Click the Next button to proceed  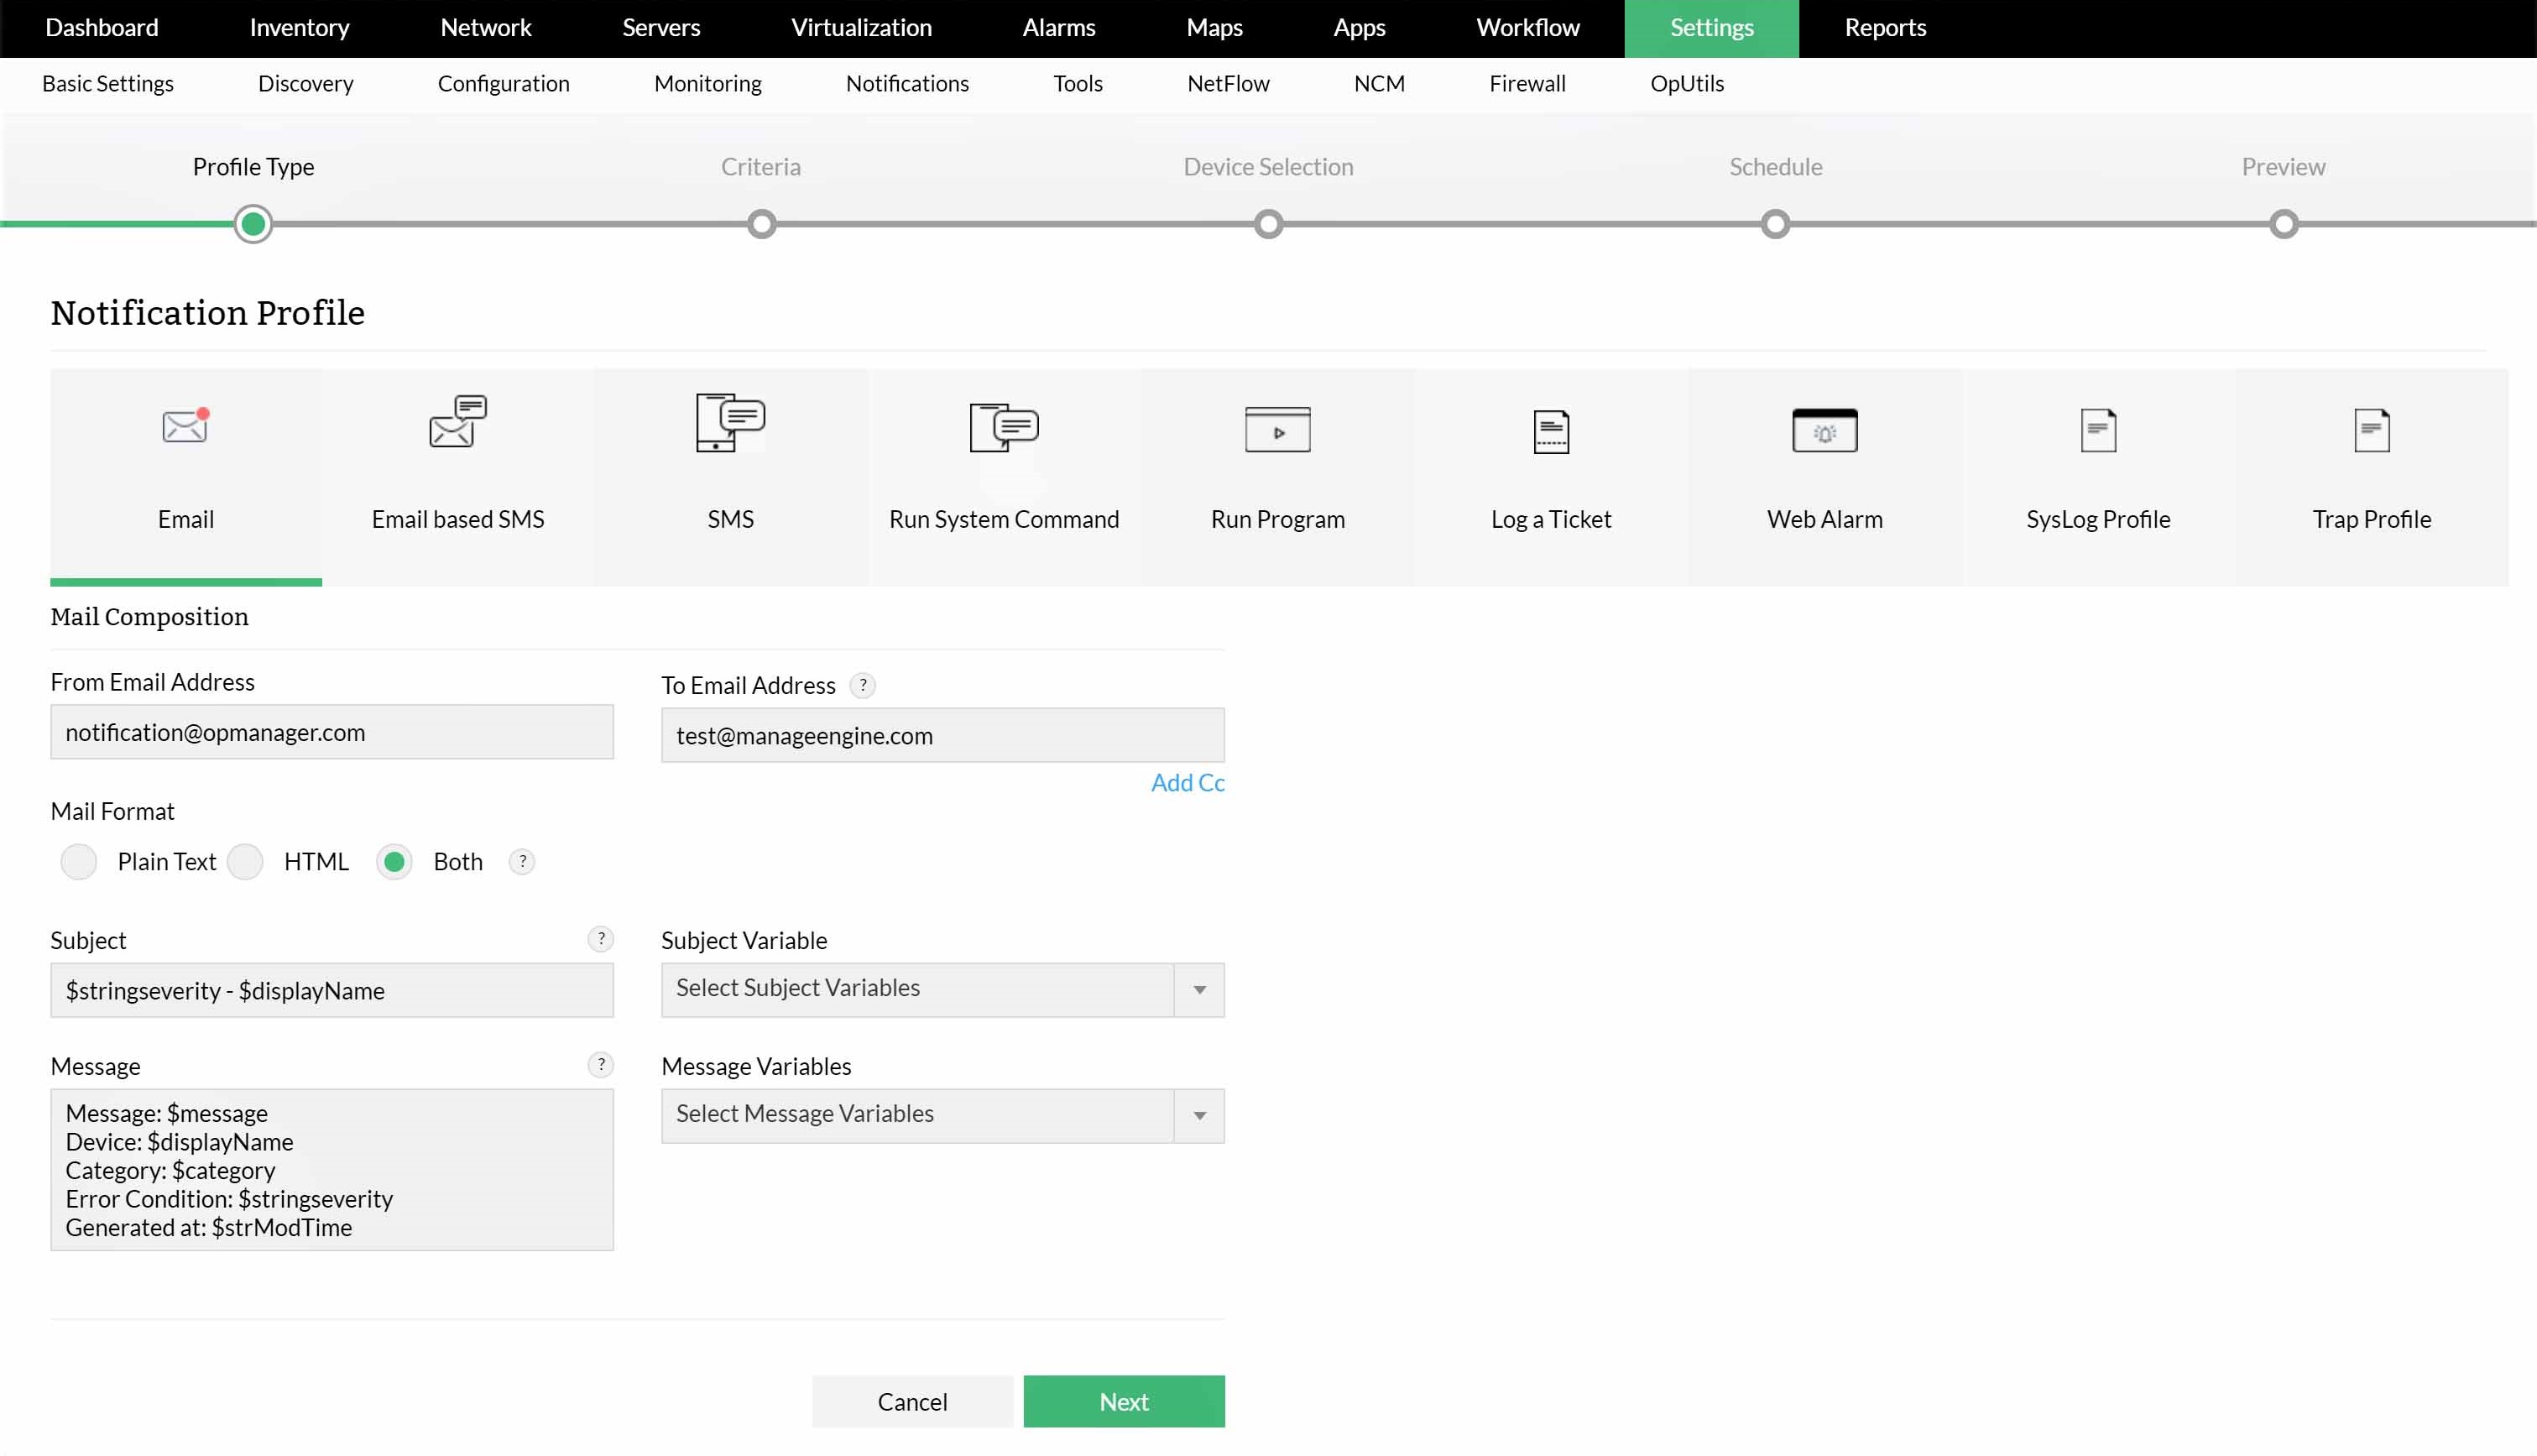(1124, 1401)
